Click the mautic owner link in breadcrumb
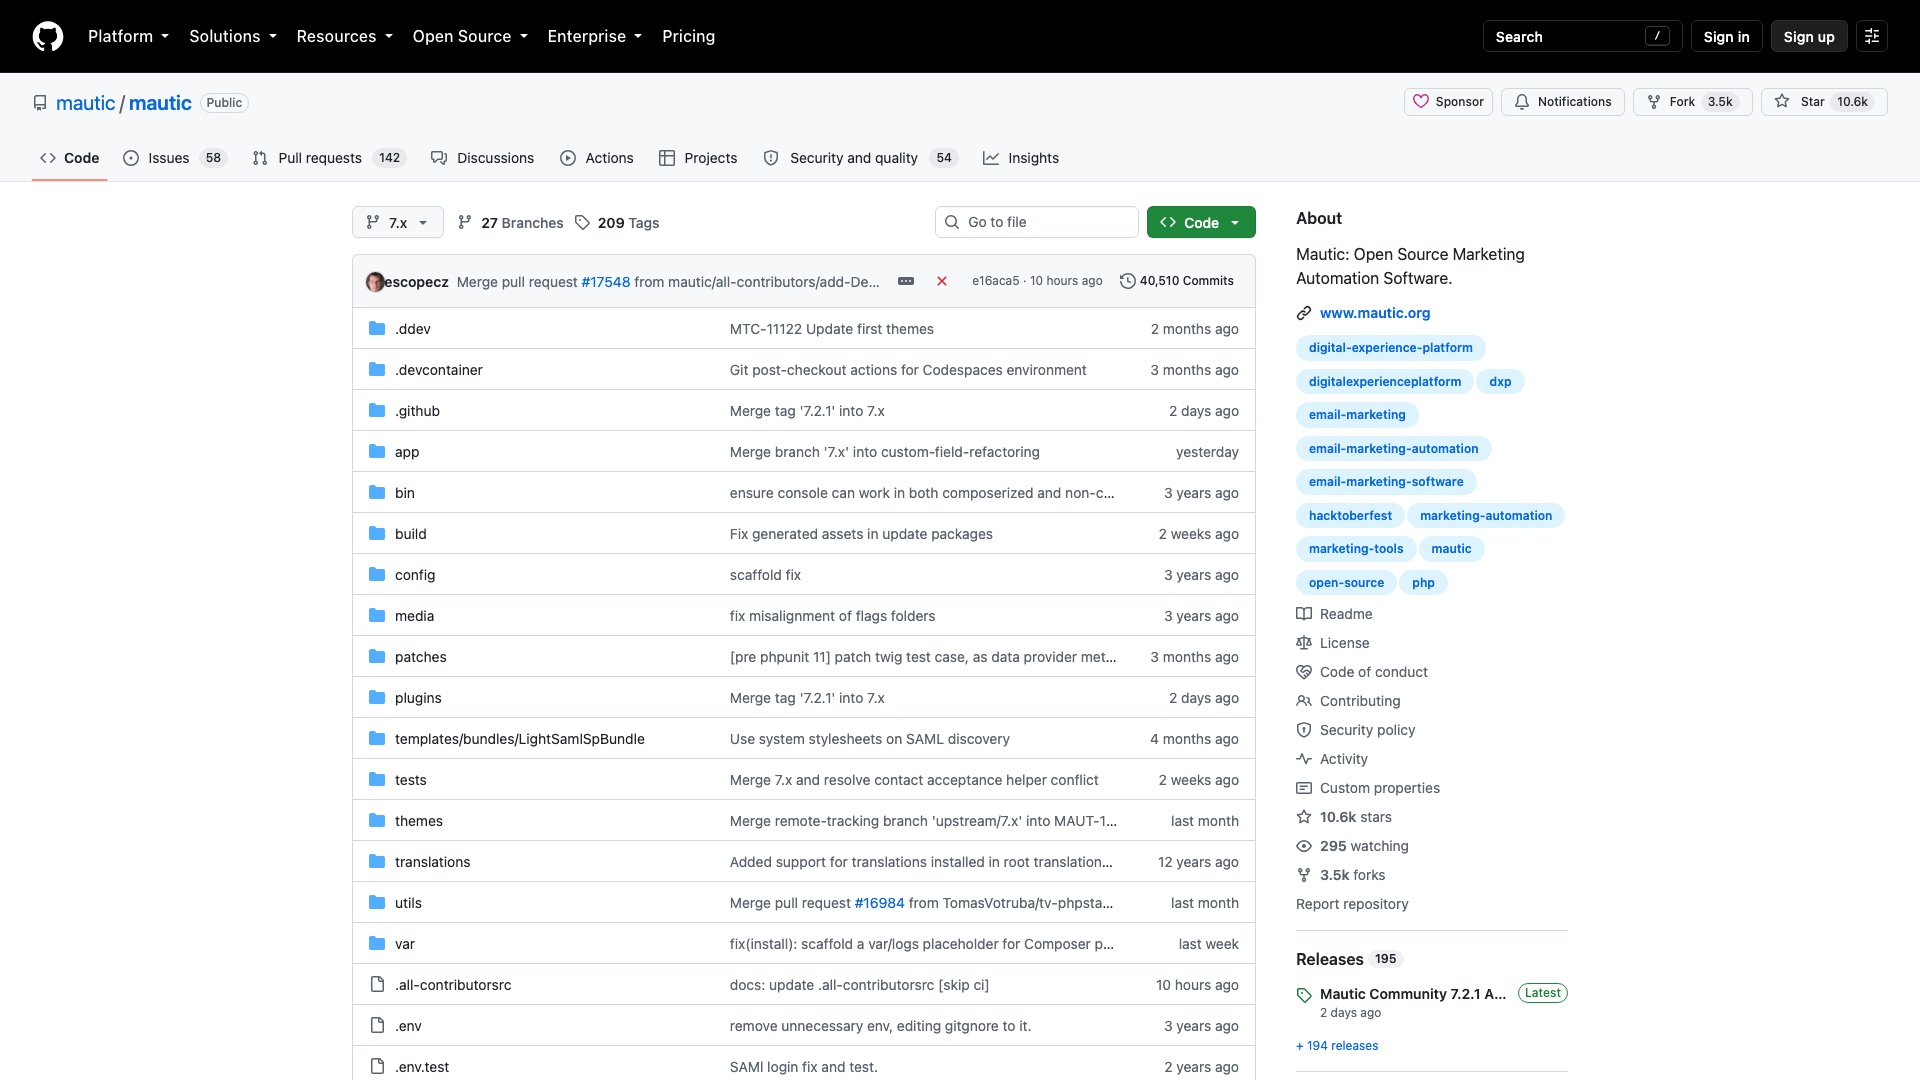The height and width of the screenshot is (1080, 1920). [85, 103]
